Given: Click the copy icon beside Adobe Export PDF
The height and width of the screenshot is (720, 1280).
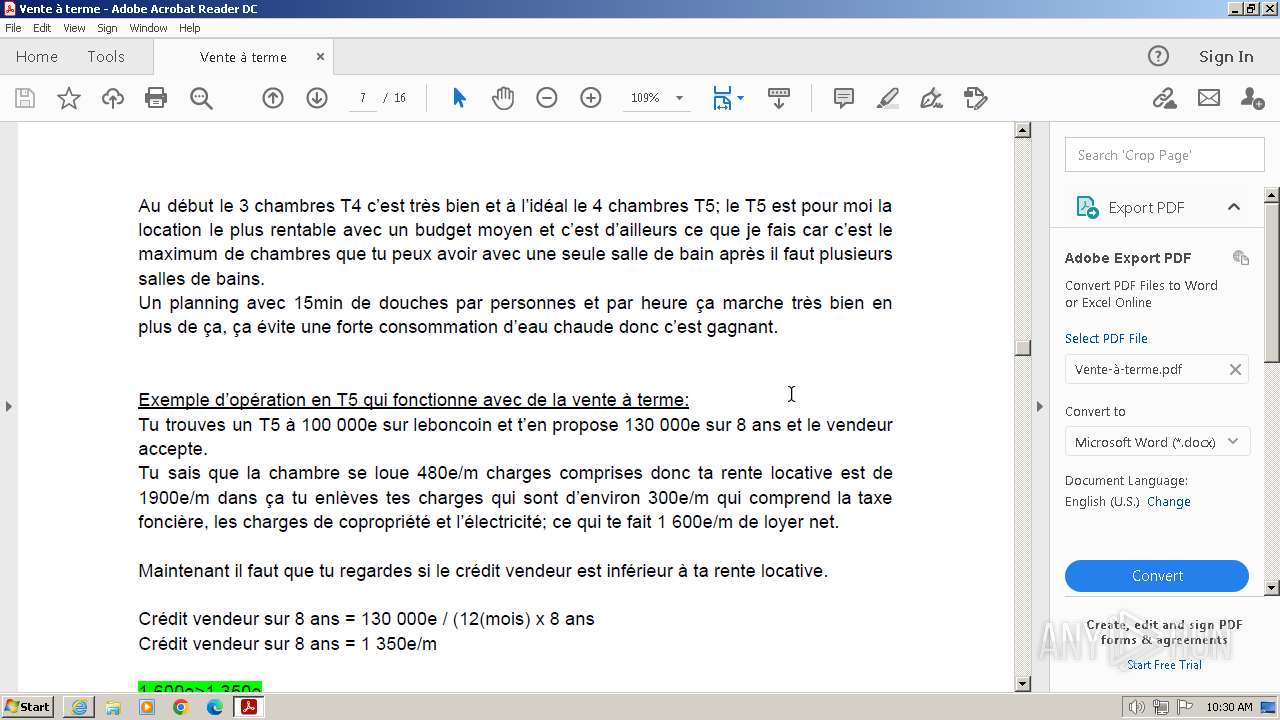Looking at the screenshot, I should [x=1241, y=258].
